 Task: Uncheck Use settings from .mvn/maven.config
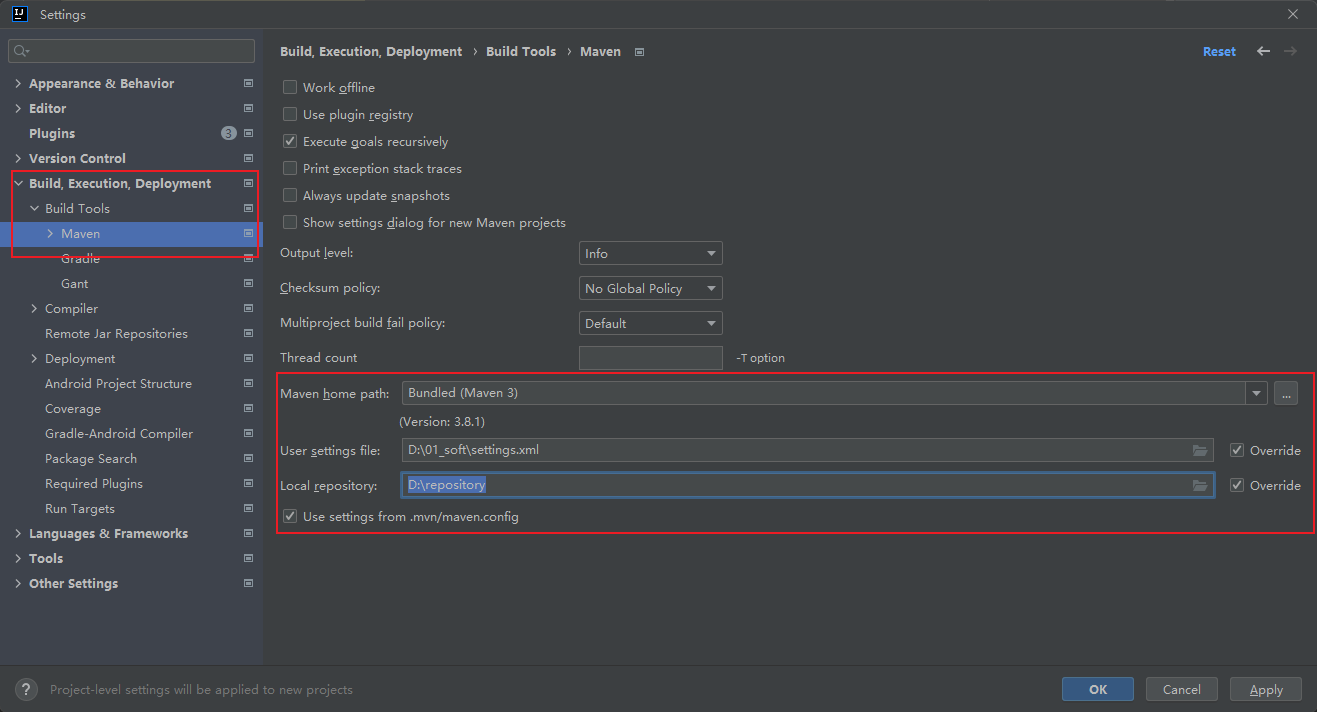tap(290, 517)
